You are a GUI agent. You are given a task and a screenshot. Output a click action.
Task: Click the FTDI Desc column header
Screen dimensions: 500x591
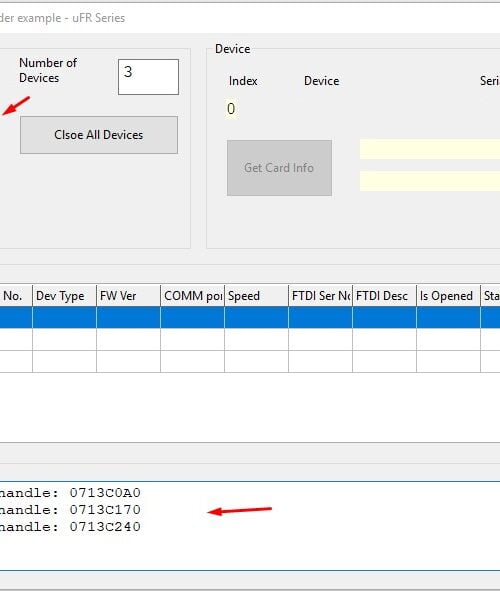coord(385,296)
